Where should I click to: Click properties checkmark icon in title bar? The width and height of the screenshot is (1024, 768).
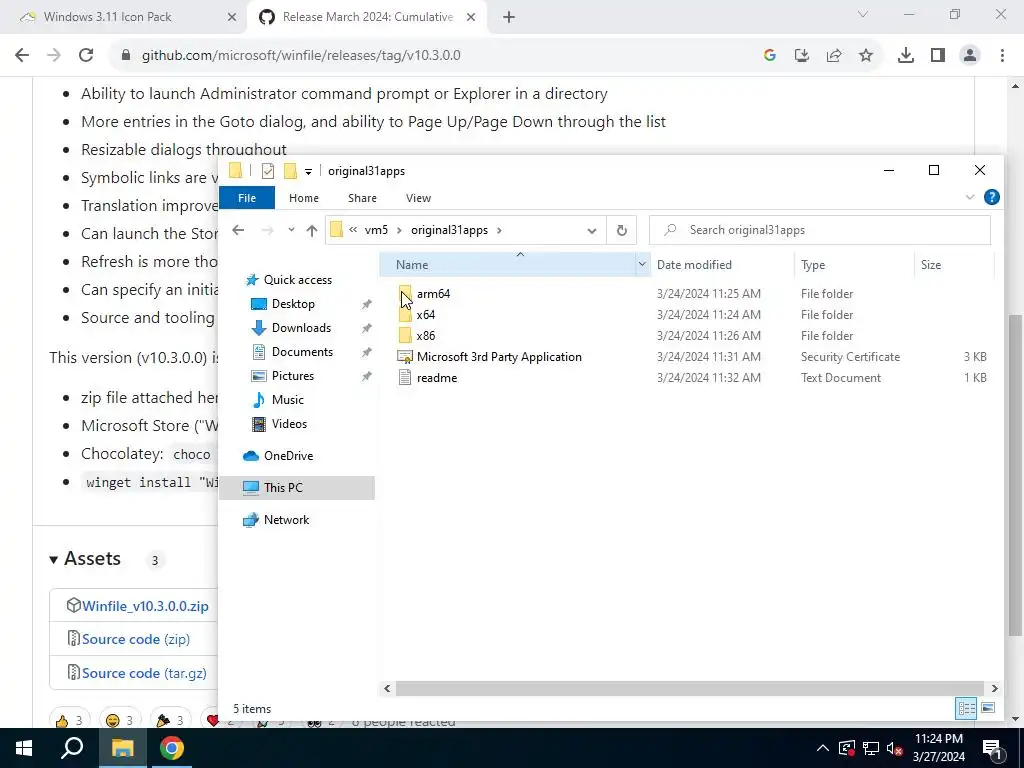coord(268,171)
